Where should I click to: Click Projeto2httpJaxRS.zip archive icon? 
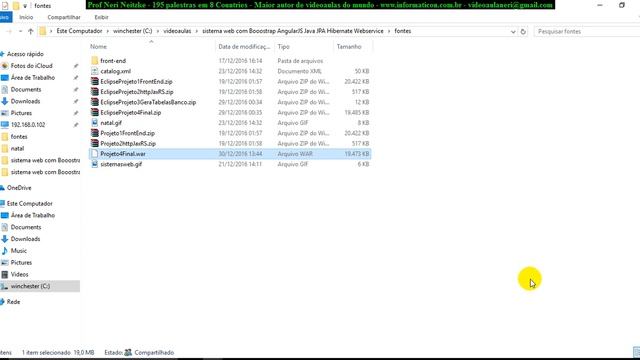(95, 144)
